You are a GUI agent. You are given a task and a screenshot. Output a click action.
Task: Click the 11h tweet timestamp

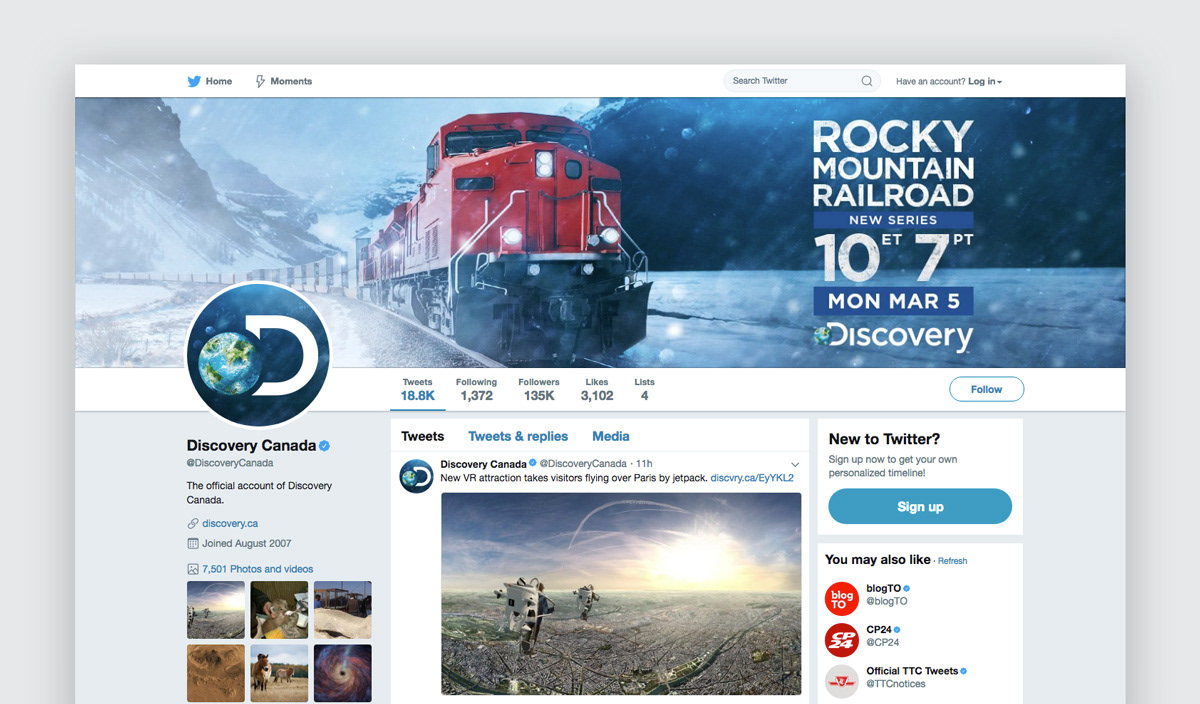coord(644,464)
